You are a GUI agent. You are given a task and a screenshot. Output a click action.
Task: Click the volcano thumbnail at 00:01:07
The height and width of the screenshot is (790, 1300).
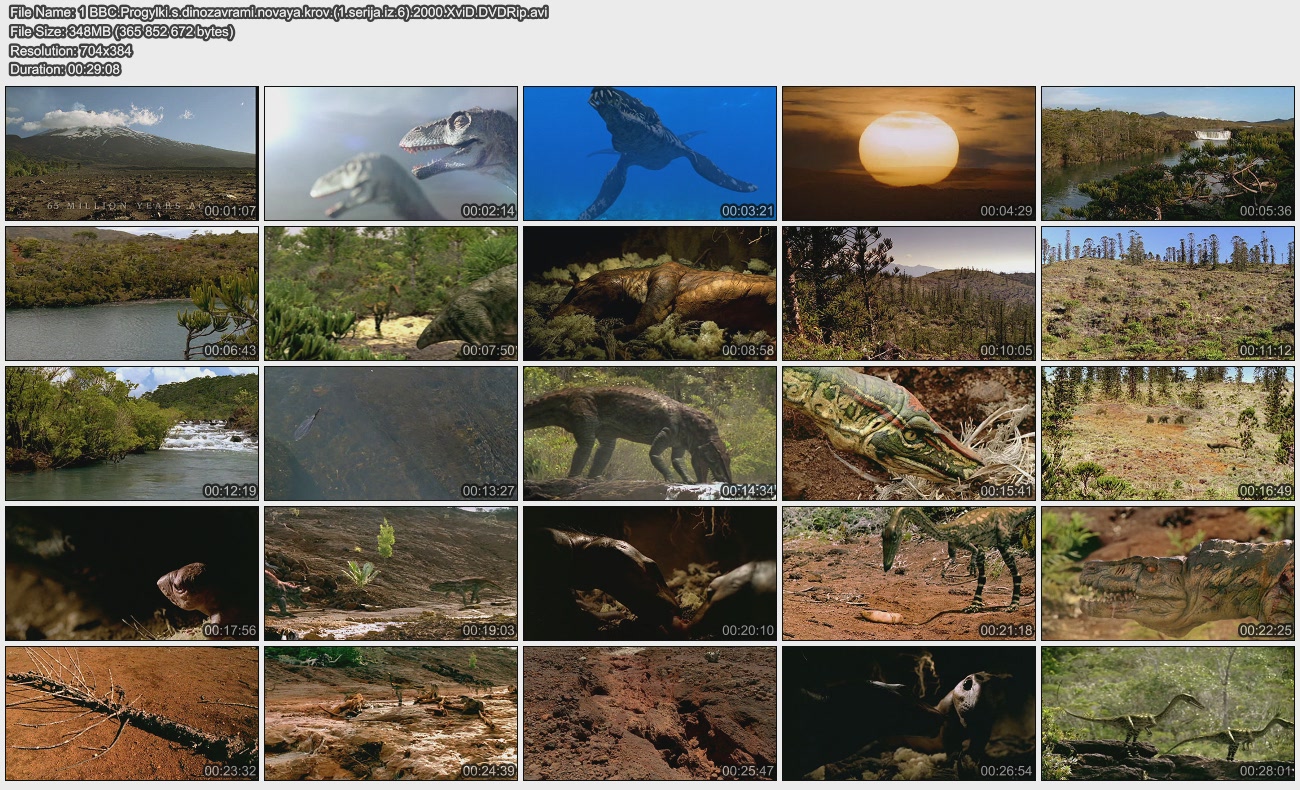pos(131,153)
